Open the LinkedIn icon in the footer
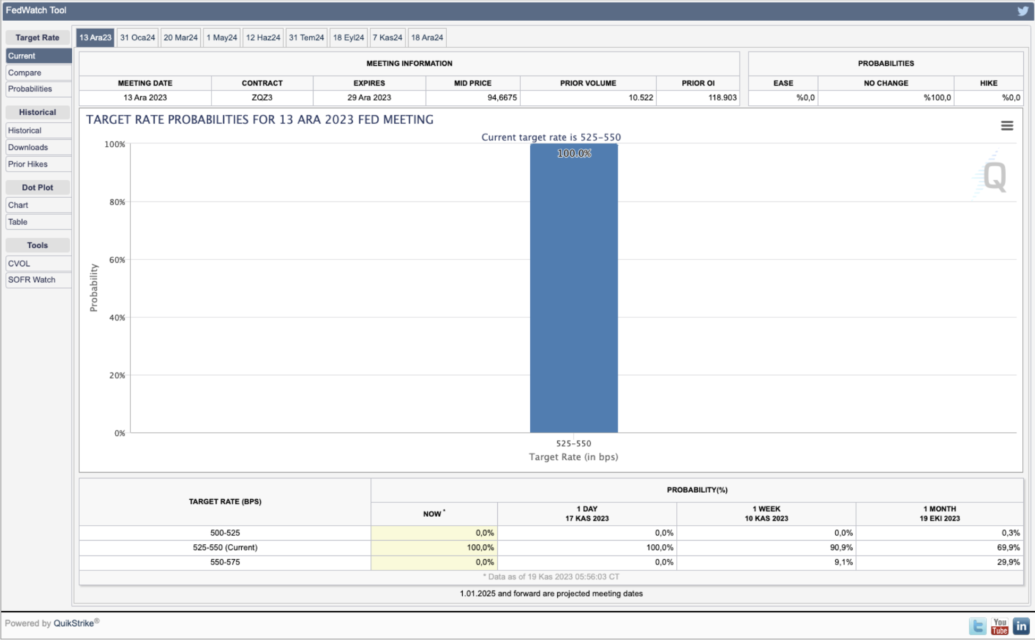The height and width of the screenshot is (640, 1035). [x=1021, y=625]
